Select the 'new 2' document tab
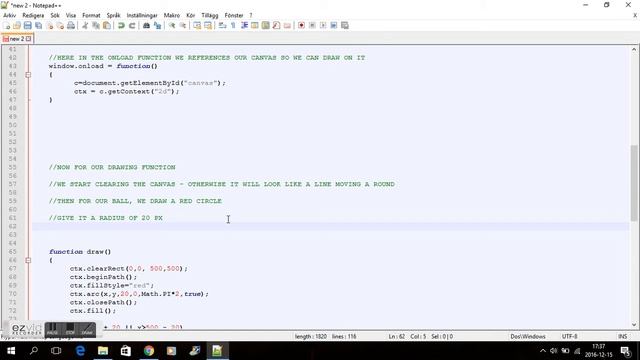 17,39
